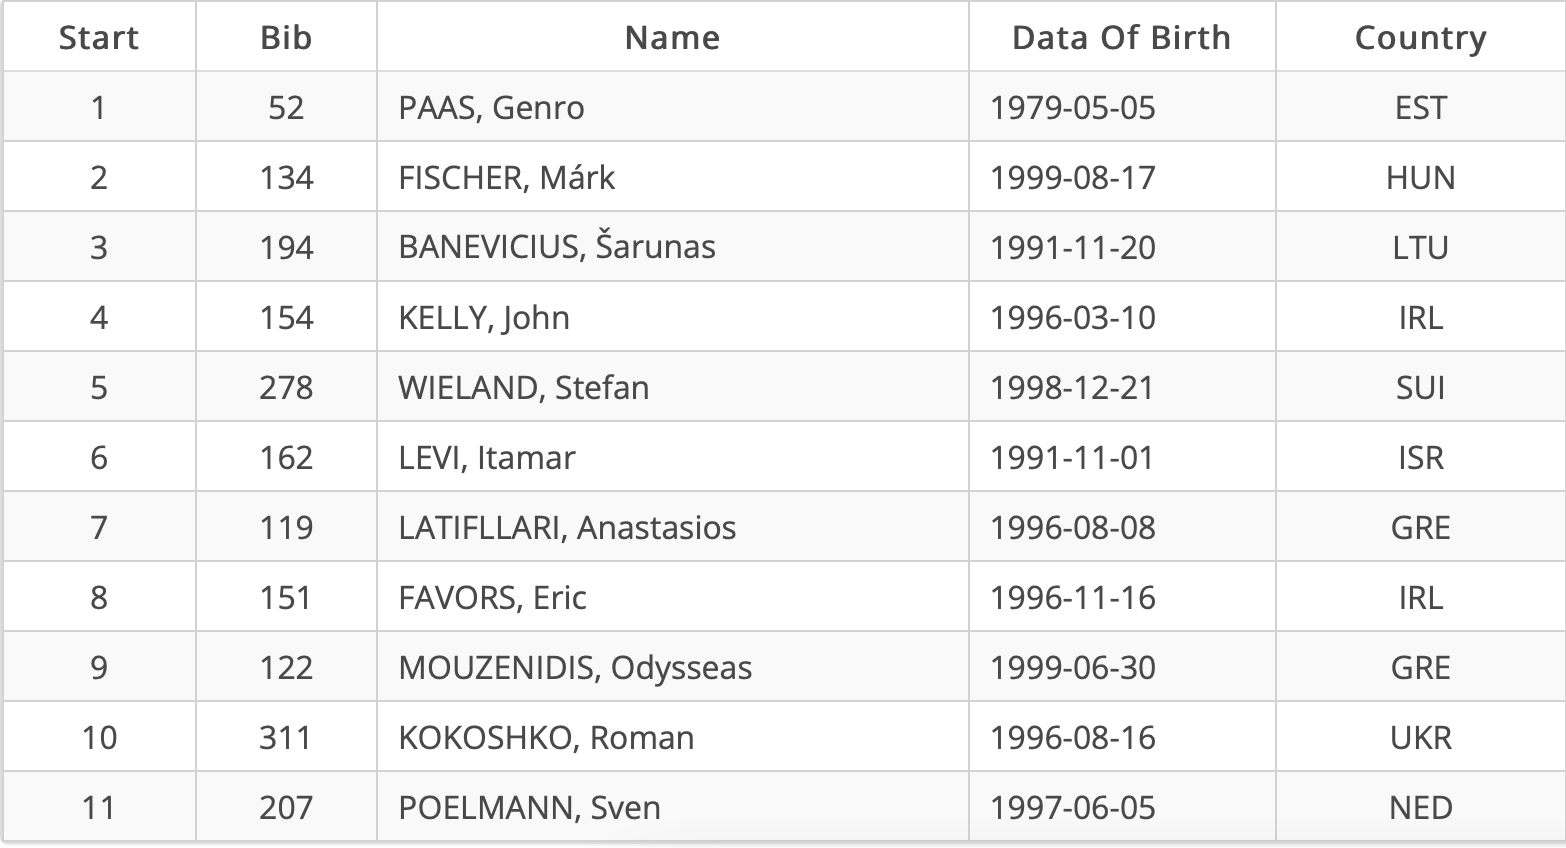Screen dimensions: 1566x848
Task: Select WIELAND, Stefan's bib number 278
Action: click(286, 388)
